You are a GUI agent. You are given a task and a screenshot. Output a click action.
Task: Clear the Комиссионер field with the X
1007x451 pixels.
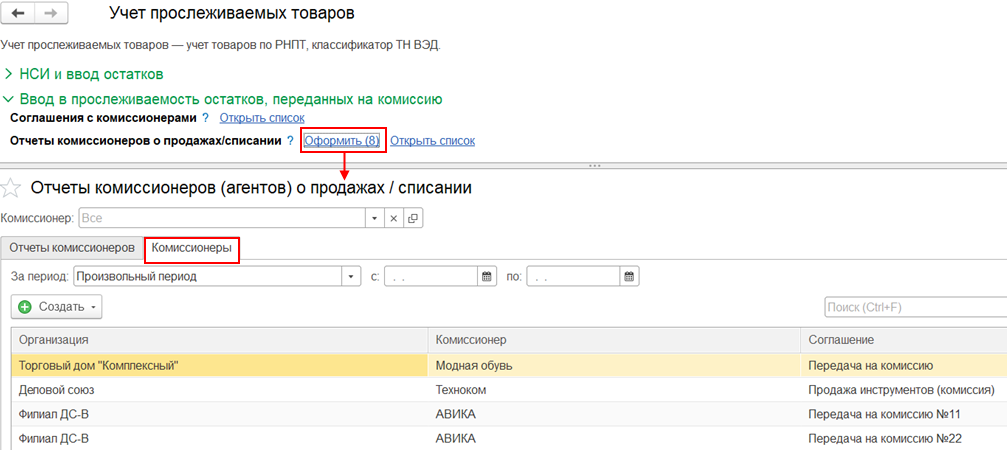[x=393, y=217]
